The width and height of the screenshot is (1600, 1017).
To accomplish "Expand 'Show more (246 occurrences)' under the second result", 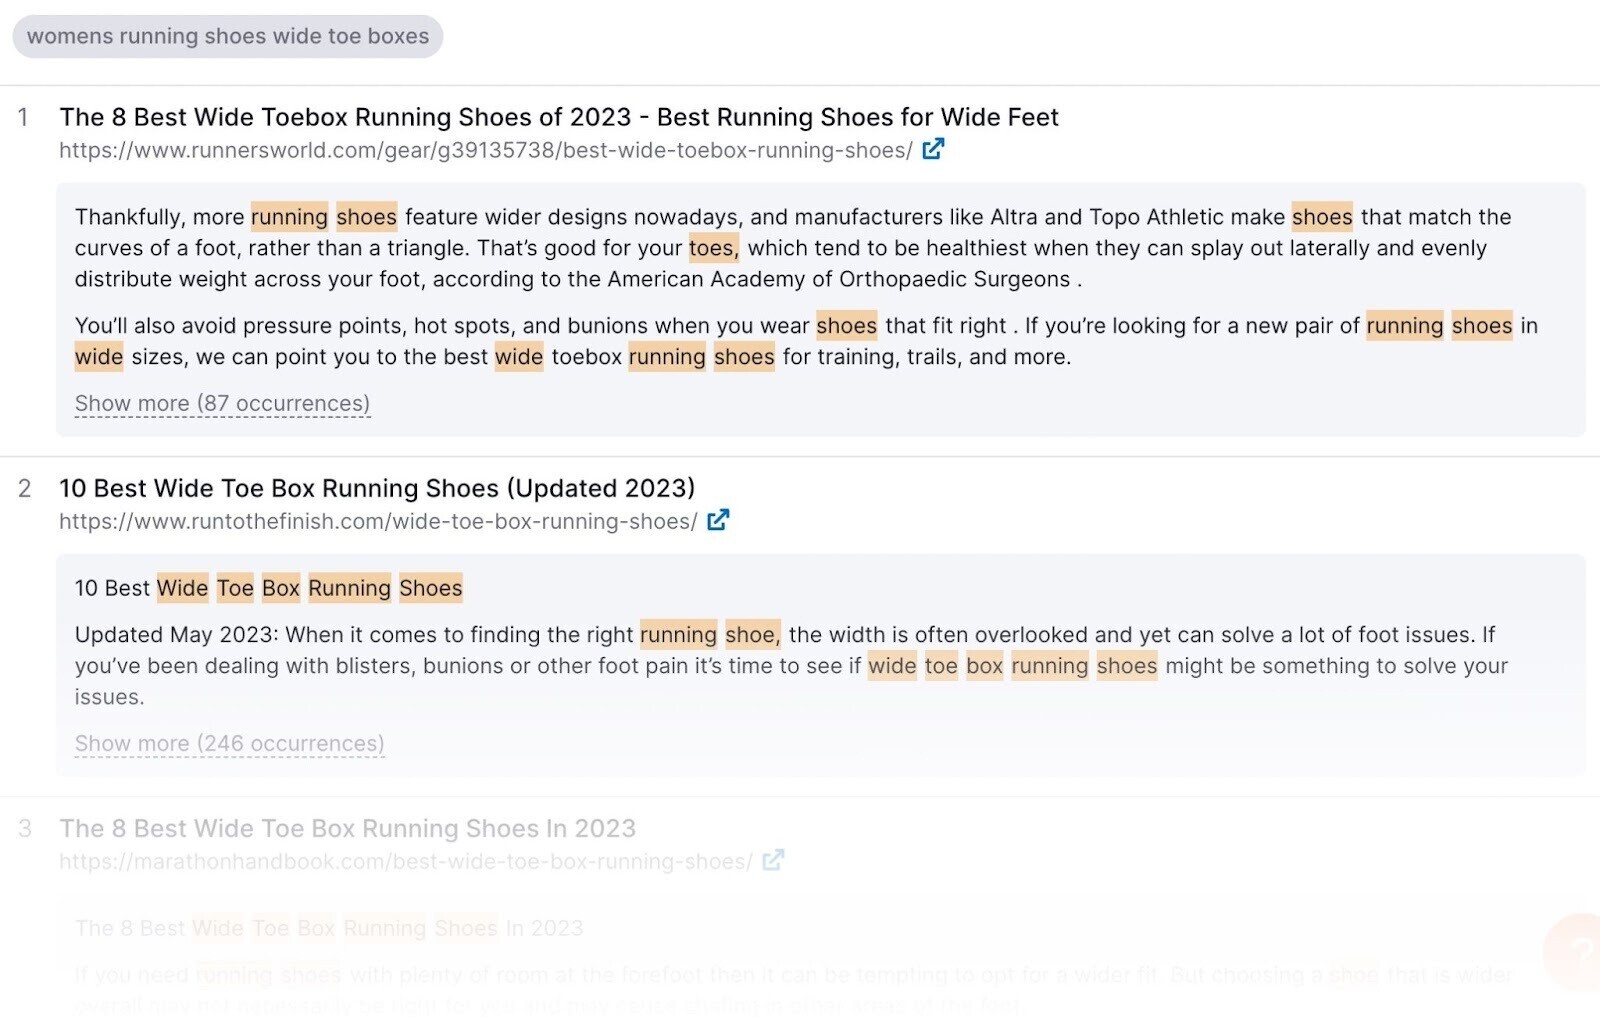I will click(228, 743).
